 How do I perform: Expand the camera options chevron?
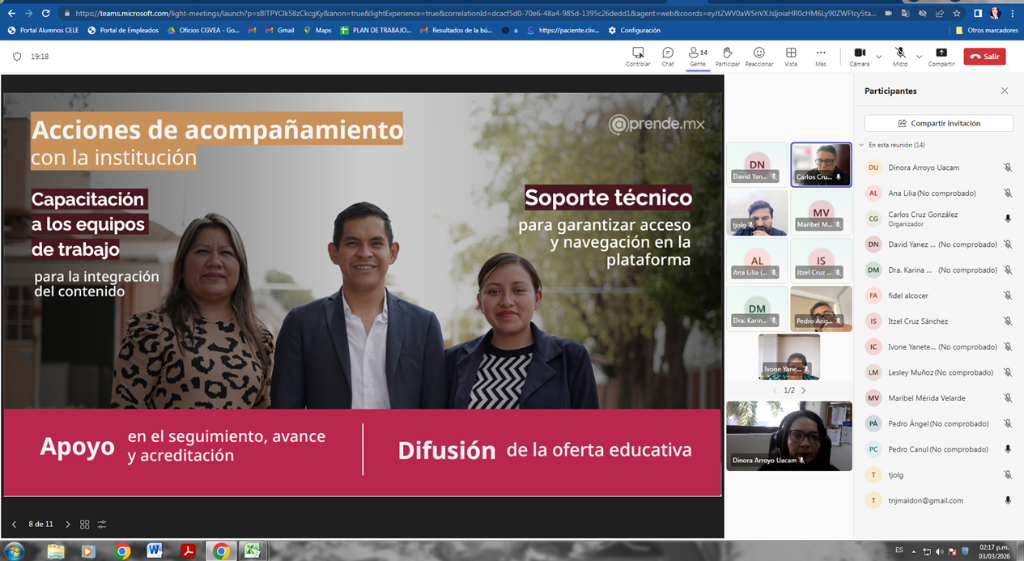click(x=879, y=57)
